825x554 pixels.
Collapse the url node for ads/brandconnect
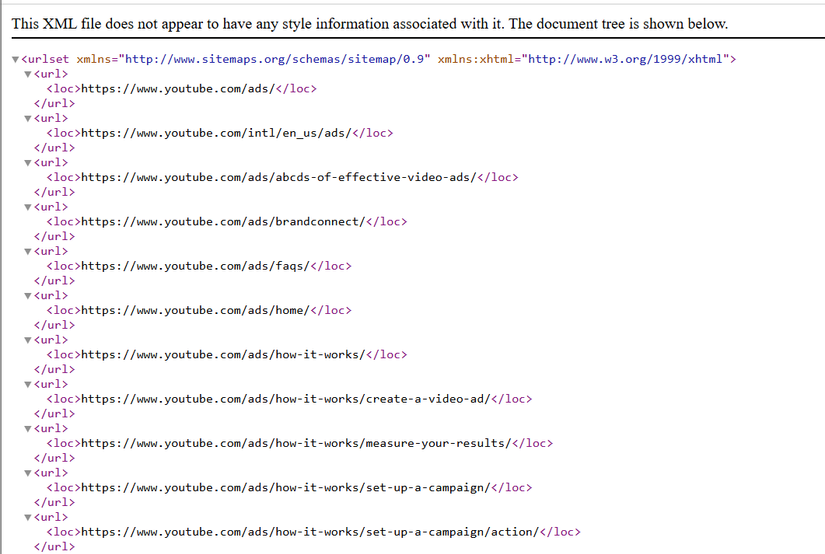click(28, 207)
